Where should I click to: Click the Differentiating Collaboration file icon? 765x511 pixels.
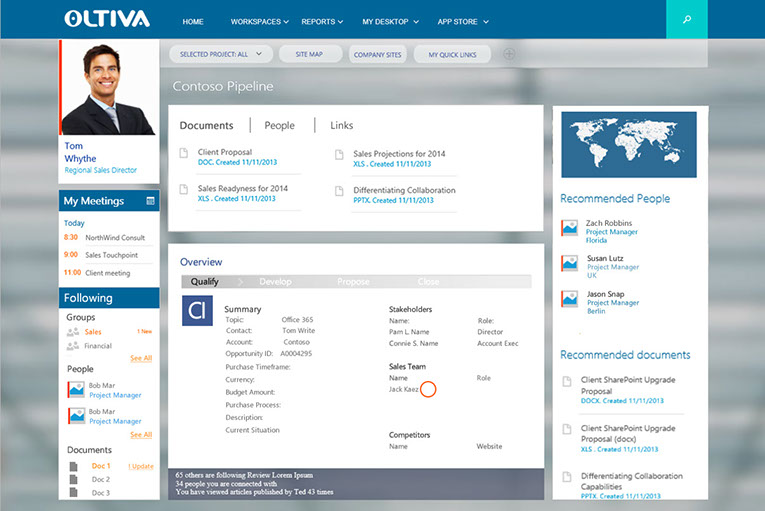[x=339, y=190]
